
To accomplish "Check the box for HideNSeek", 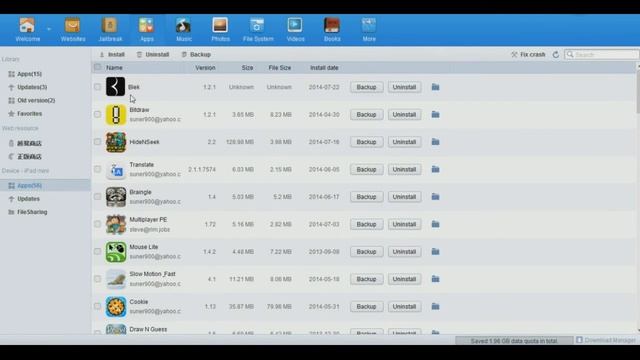I will point(97,142).
